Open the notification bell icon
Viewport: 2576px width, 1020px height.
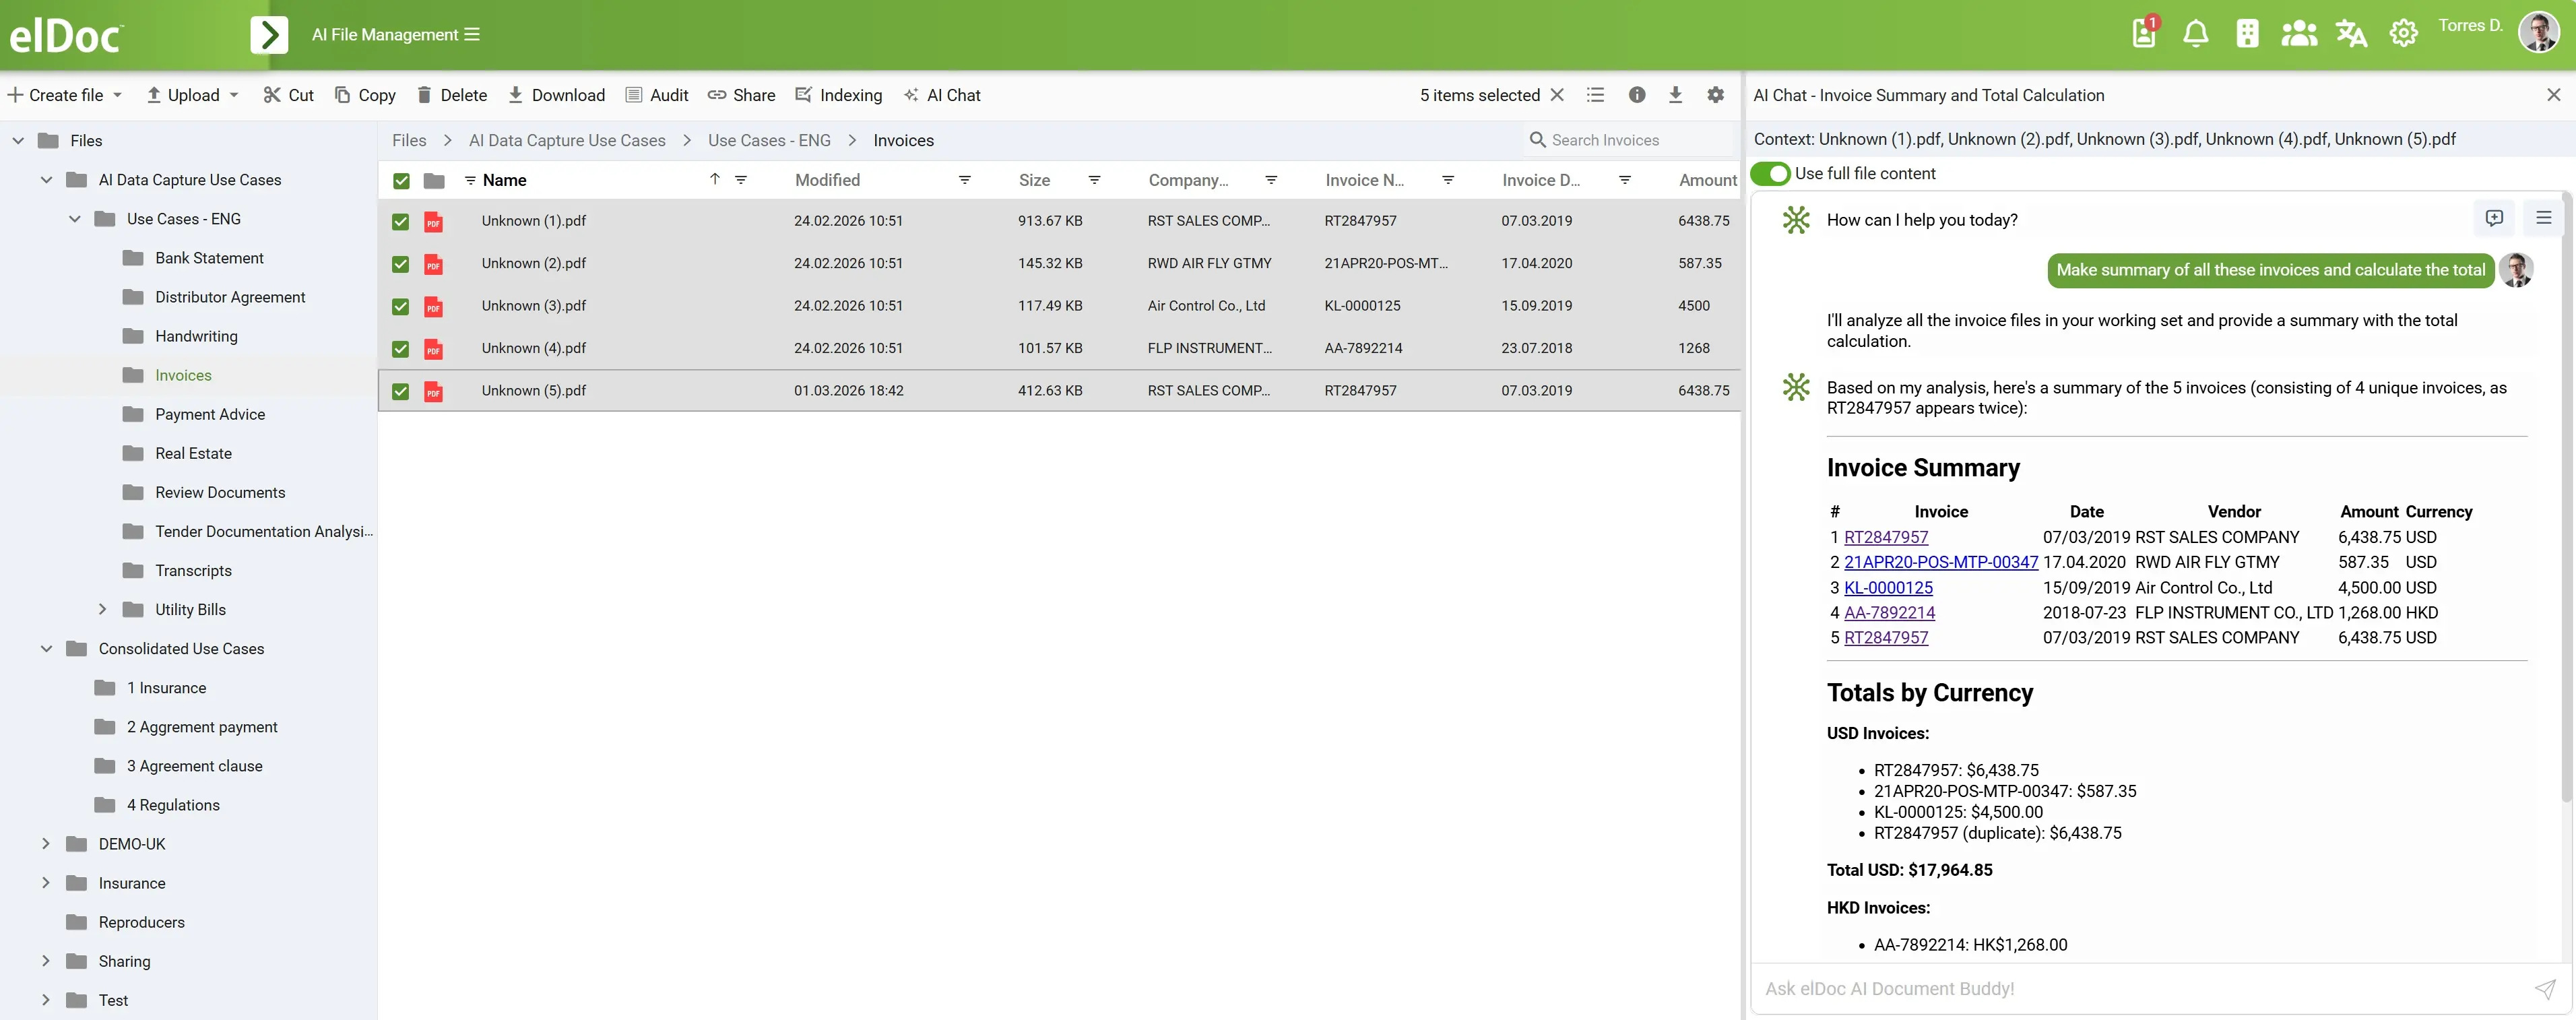(x=2195, y=34)
